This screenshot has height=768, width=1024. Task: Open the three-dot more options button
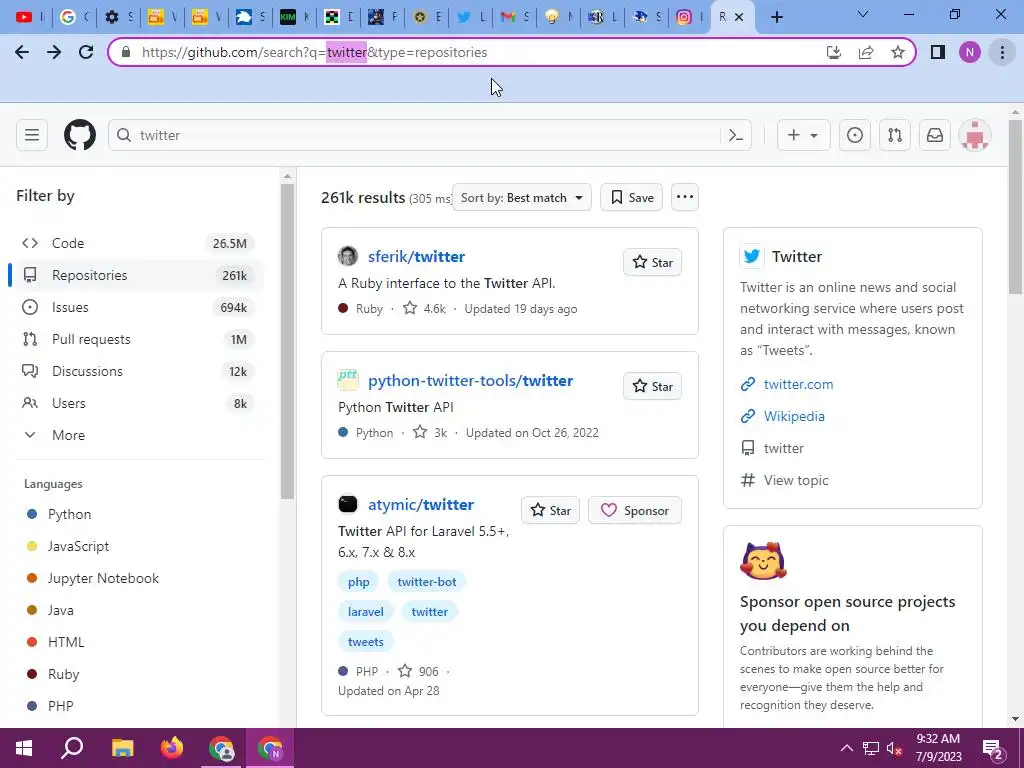pyautogui.click(x=684, y=197)
